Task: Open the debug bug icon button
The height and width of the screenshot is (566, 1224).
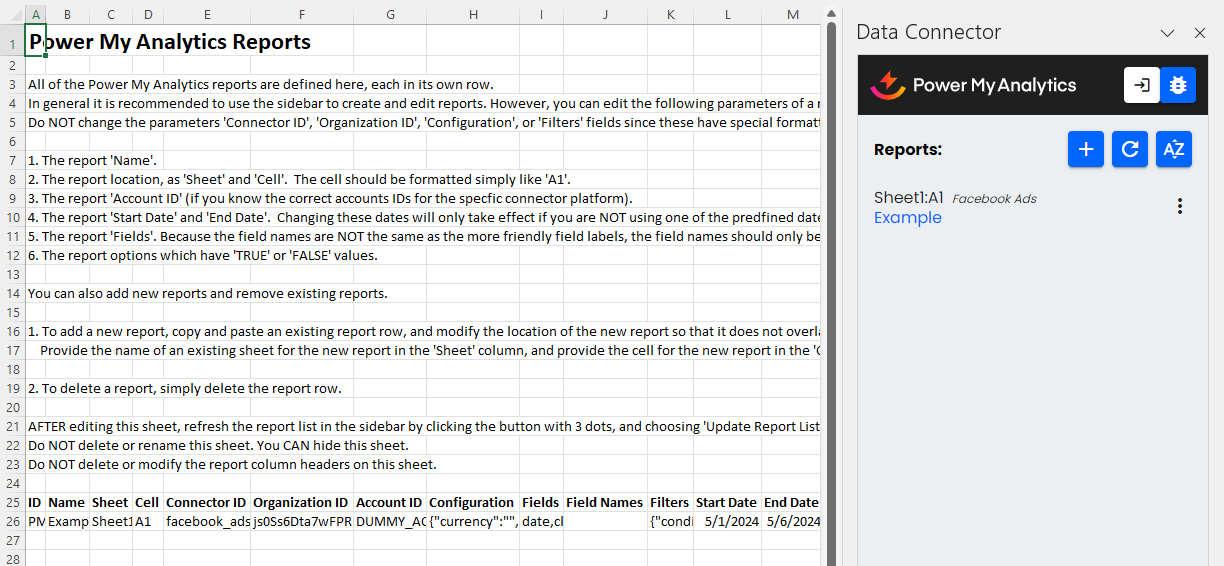Action: click(x=1177, y=85)
